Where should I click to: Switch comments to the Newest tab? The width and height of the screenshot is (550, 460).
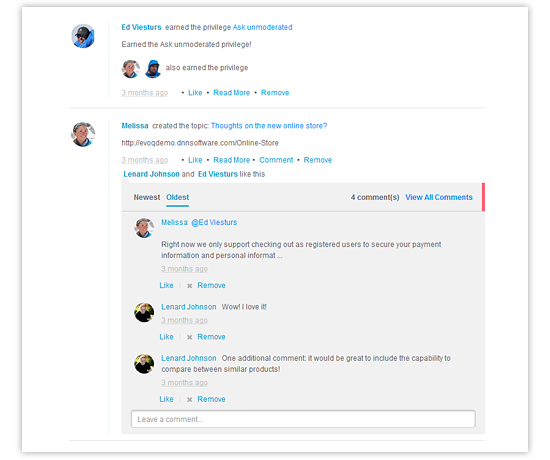coord(147,197)
